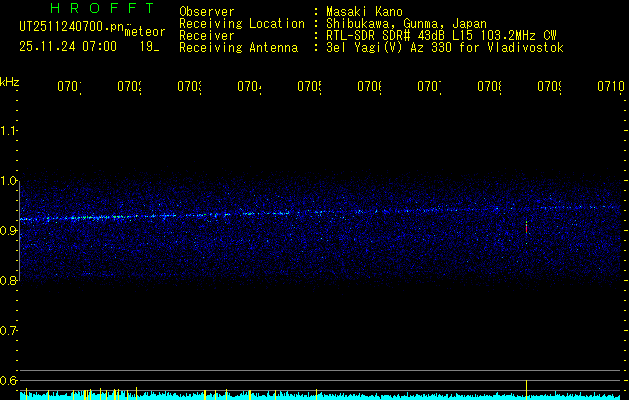Click the red meteor echo mark in spectrogram
Viewport: 629px width, 400px height.
coord(526,228)
